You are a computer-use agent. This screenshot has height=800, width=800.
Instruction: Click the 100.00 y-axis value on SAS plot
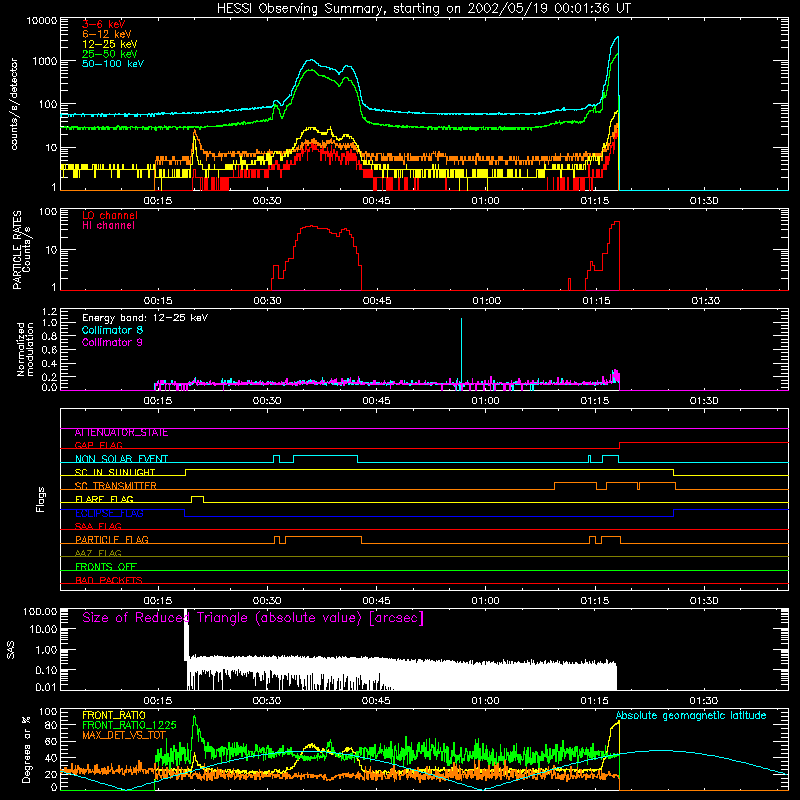(40, 611)
